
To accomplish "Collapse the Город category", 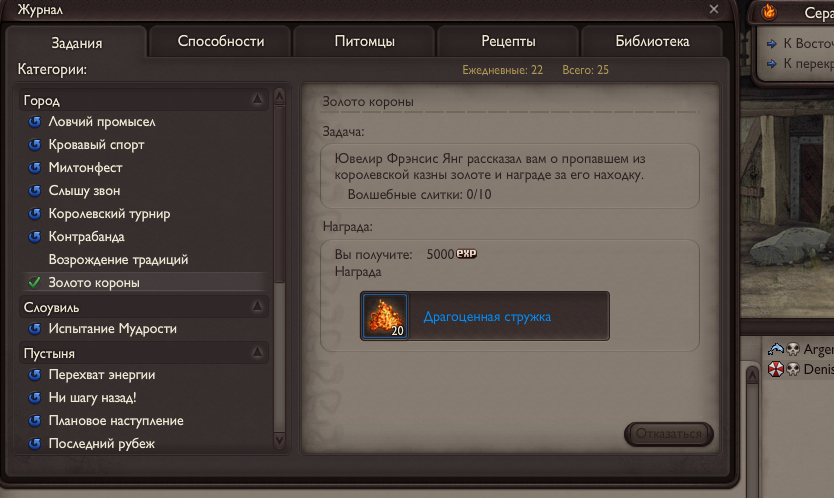I will pos(257,99).
